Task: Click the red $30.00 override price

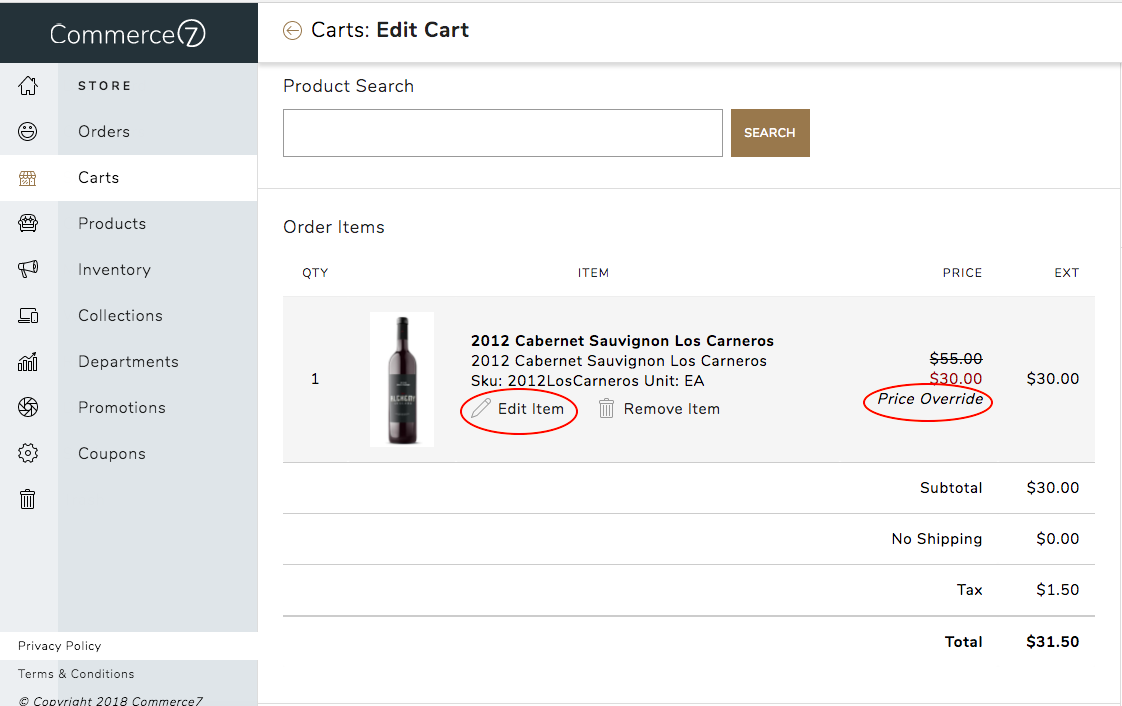Action: click(956, 378)
